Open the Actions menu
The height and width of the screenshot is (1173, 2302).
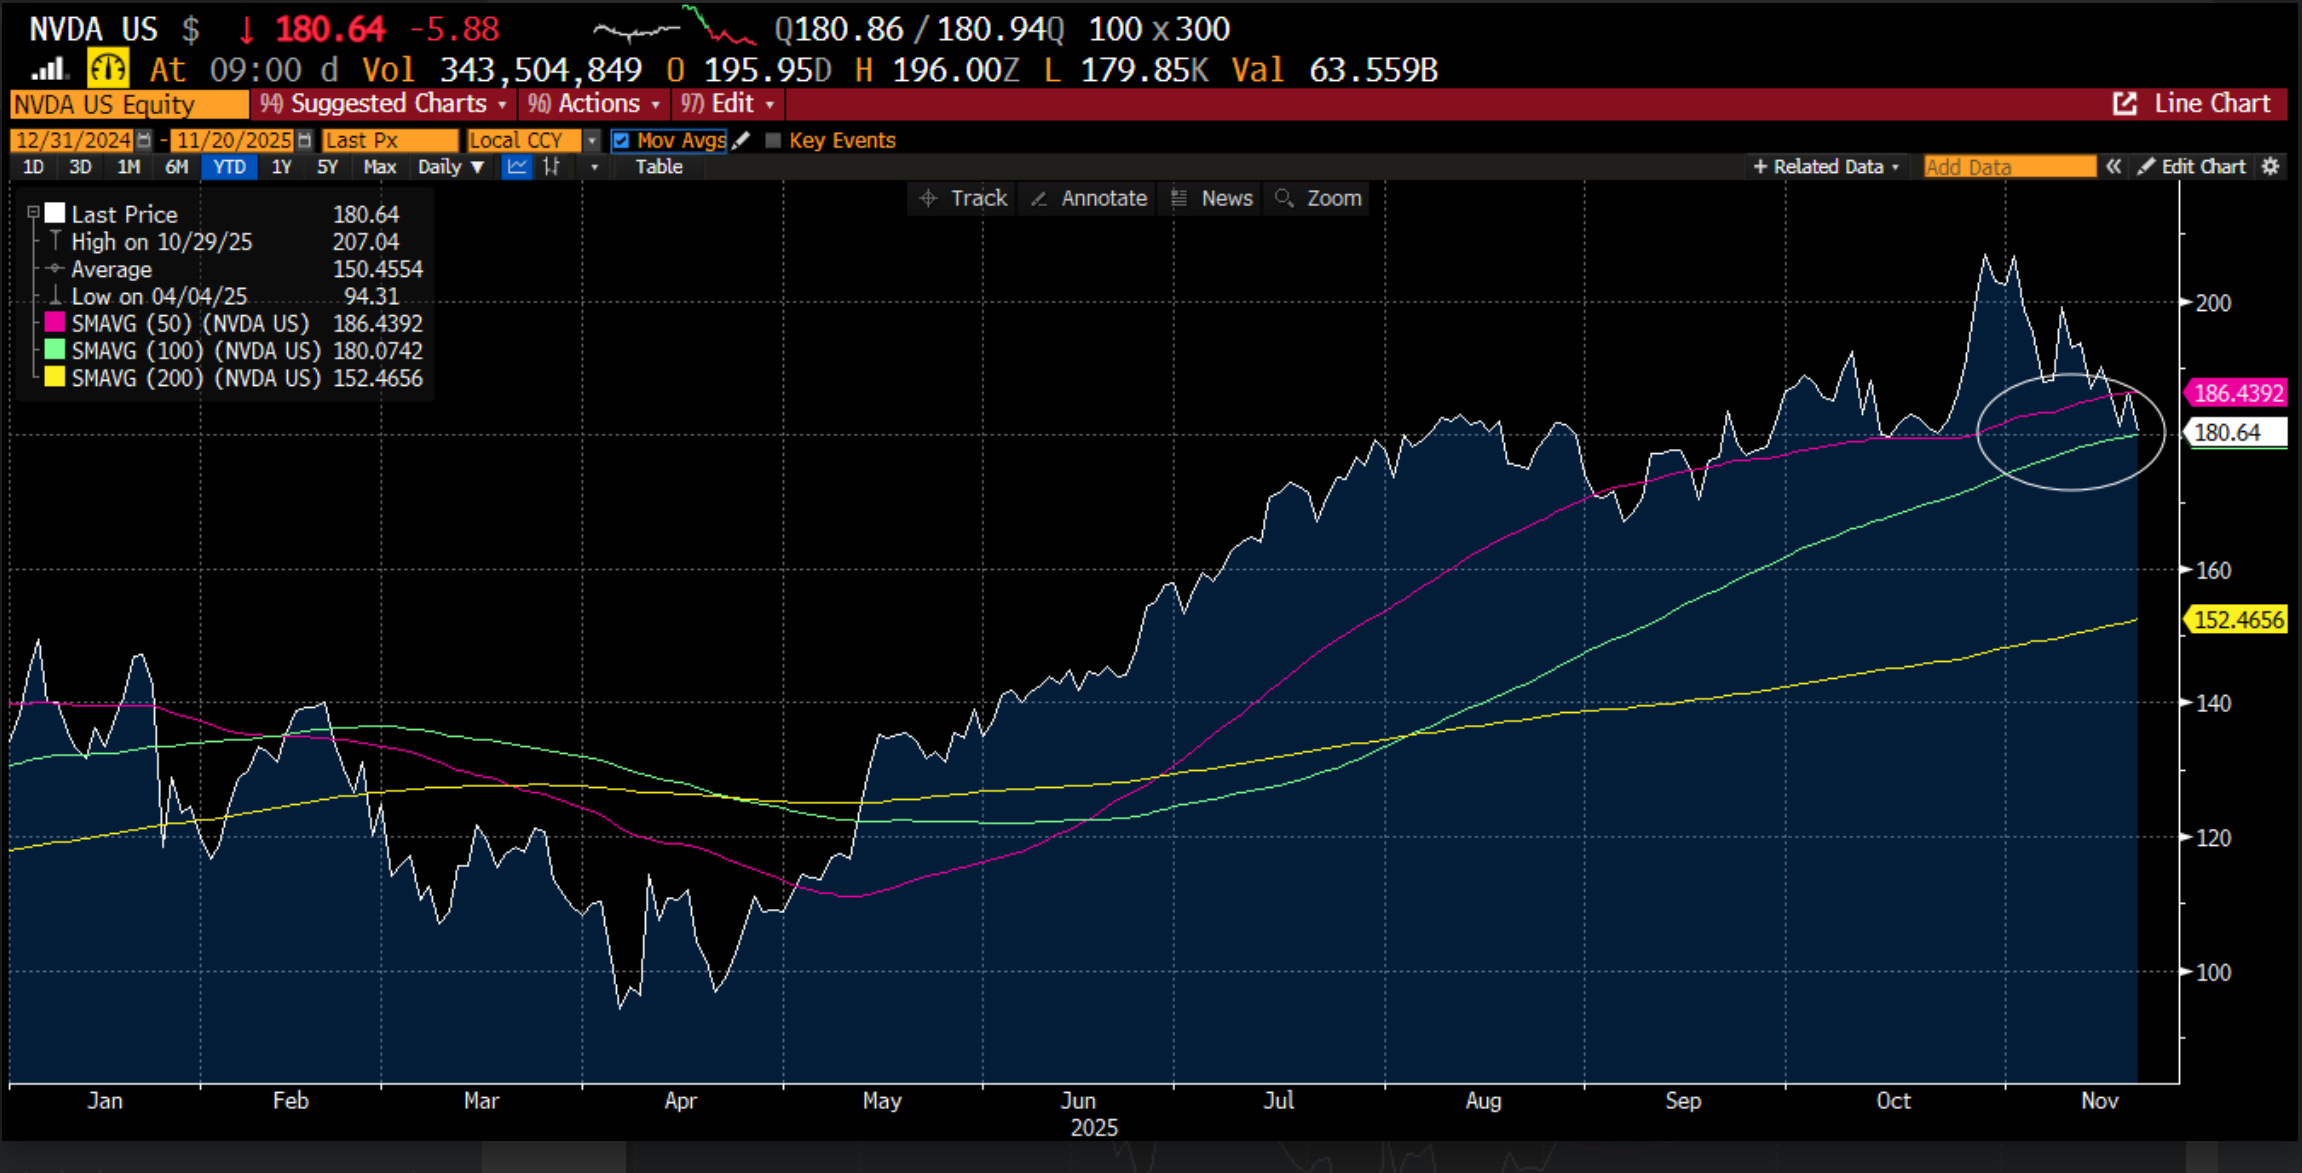596,104
